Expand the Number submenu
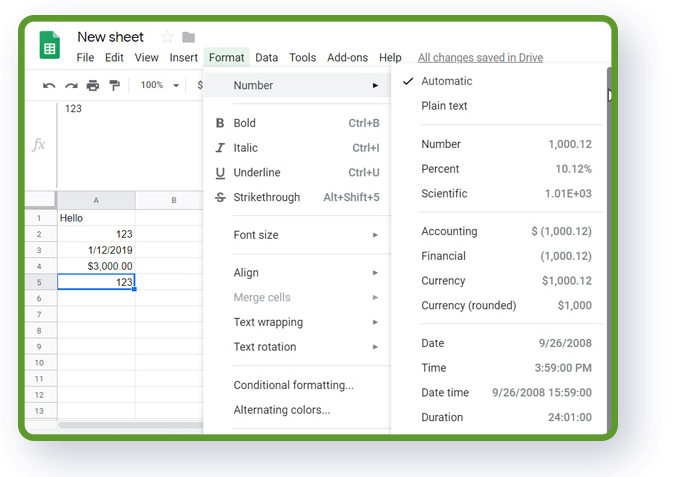 click(298, 85)
